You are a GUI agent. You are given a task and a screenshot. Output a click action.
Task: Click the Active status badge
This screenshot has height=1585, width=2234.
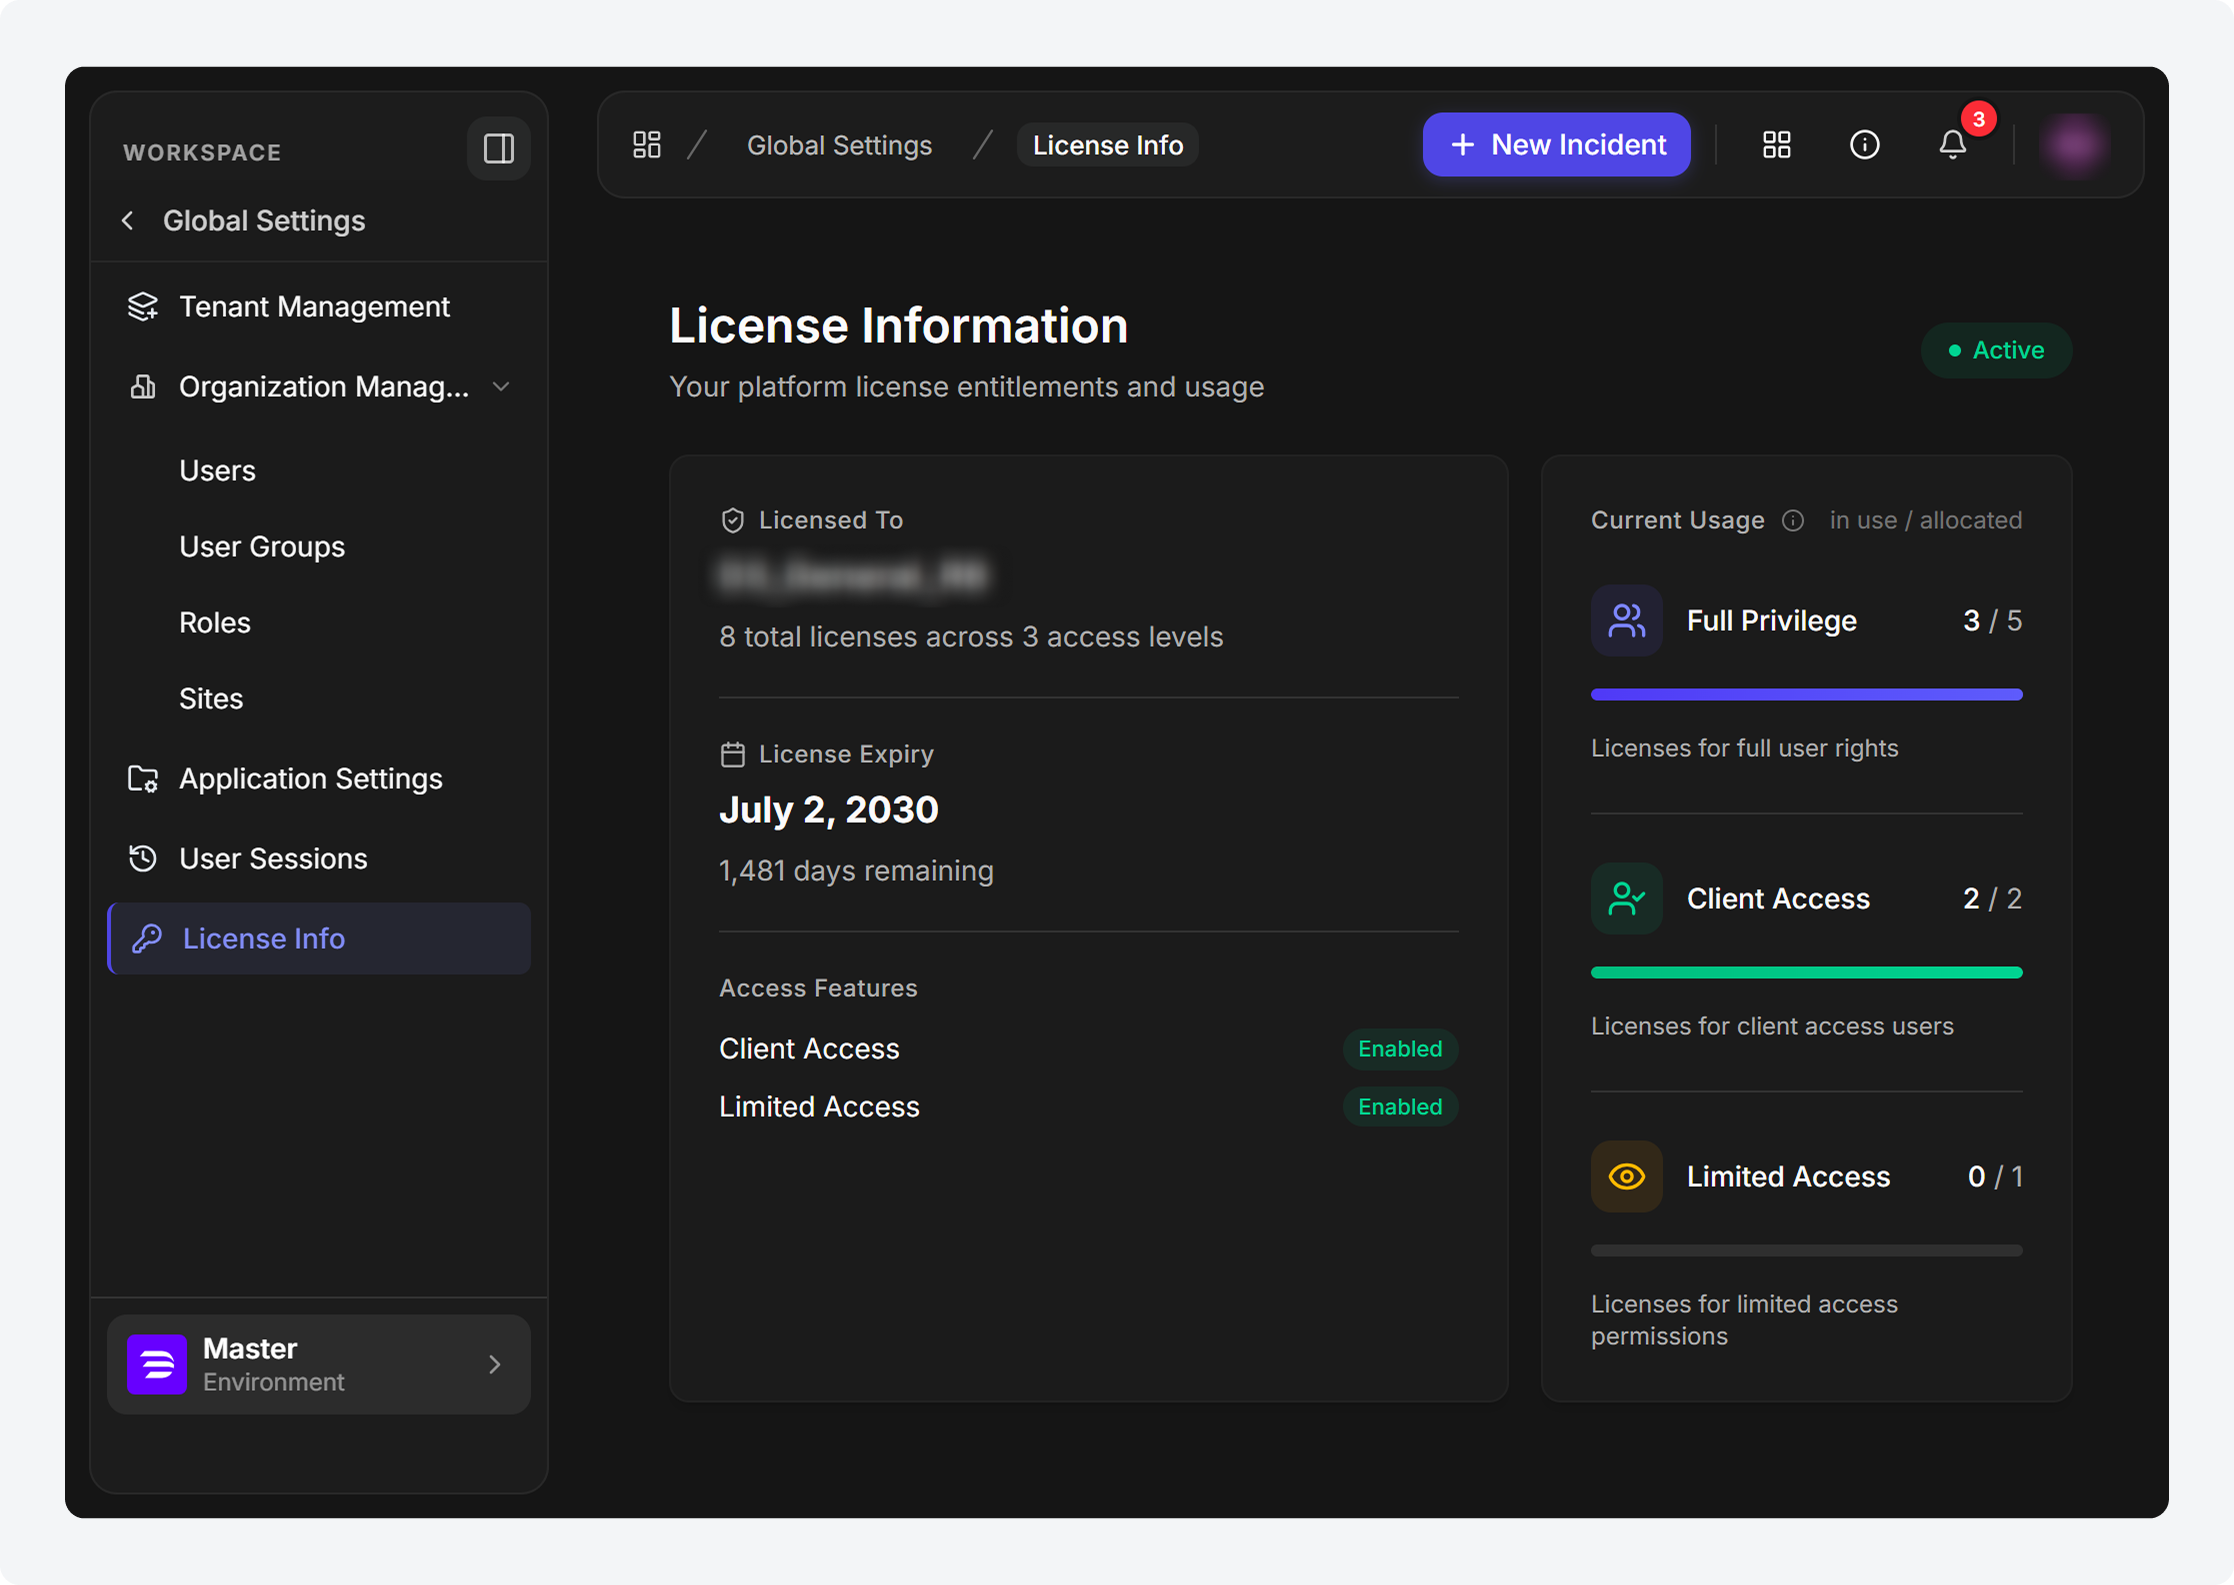pyautogui.click(x=1996, y=350)
